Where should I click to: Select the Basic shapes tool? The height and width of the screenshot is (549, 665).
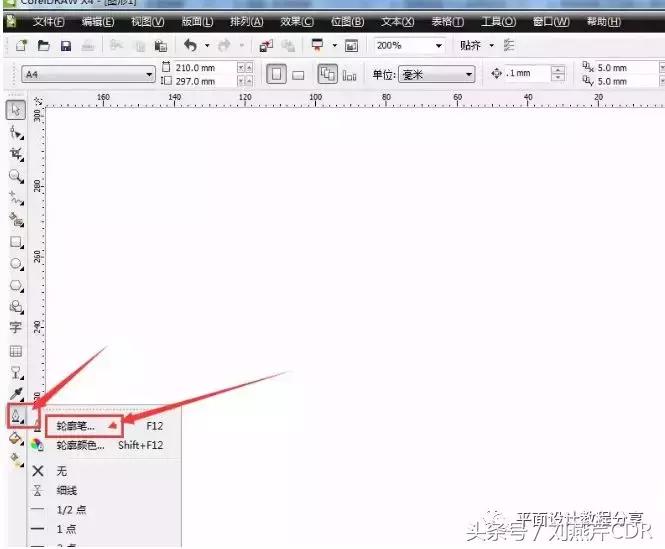click(16, 307)
